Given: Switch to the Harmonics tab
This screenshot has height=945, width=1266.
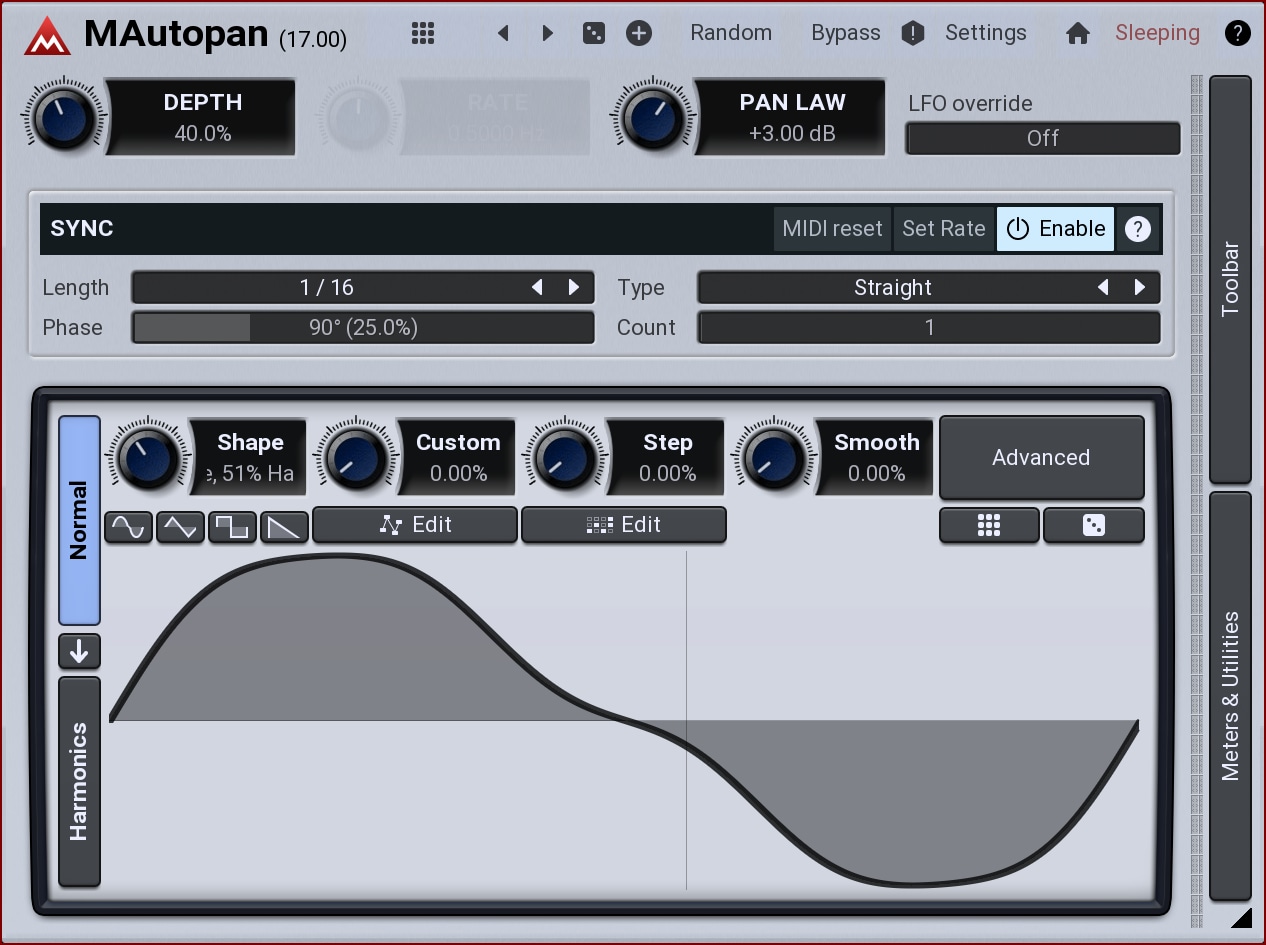Looking at the screenshot, I should (x=79, y=781).
